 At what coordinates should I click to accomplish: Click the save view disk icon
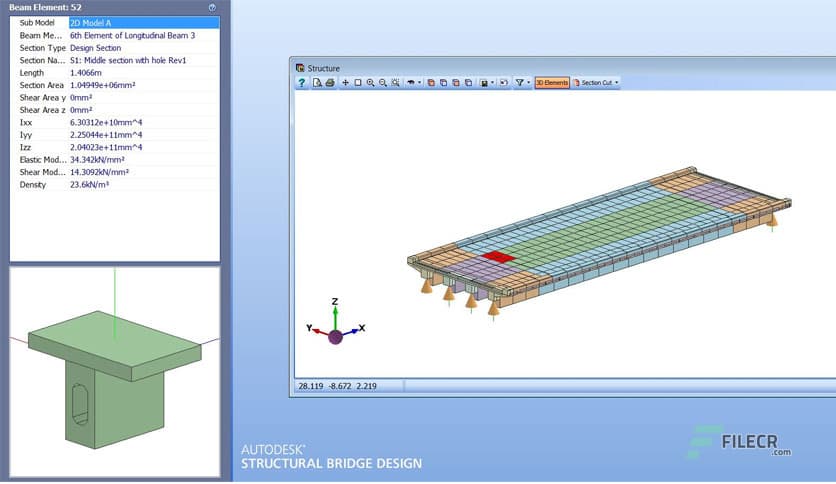[x=484, y=83]
